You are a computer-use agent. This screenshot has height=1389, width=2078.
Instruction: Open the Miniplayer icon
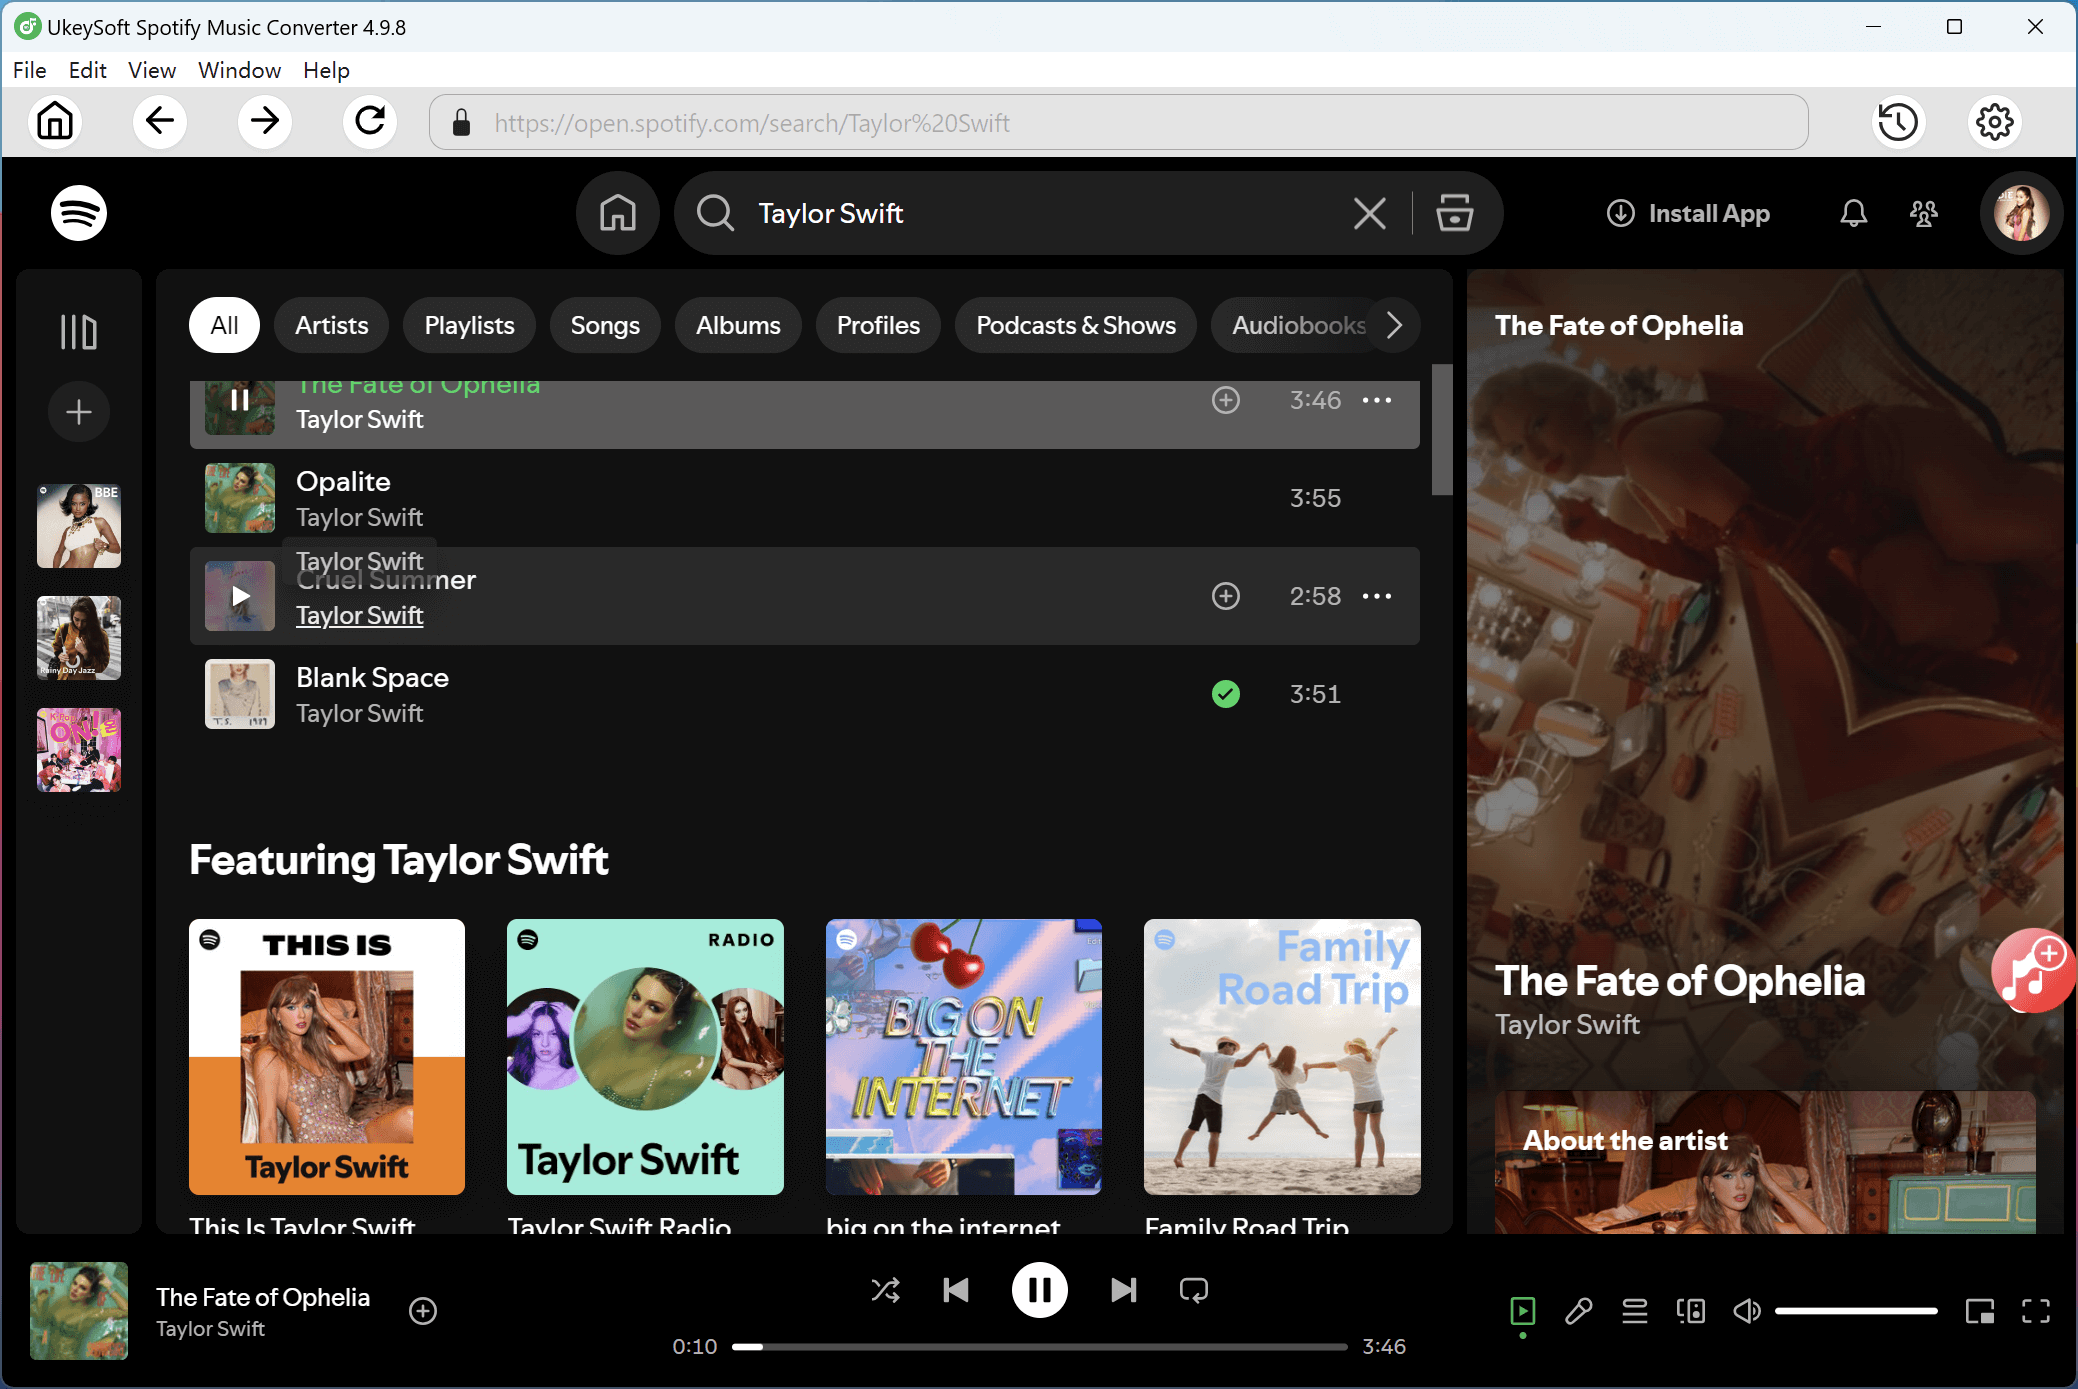click(1978, 1311)
